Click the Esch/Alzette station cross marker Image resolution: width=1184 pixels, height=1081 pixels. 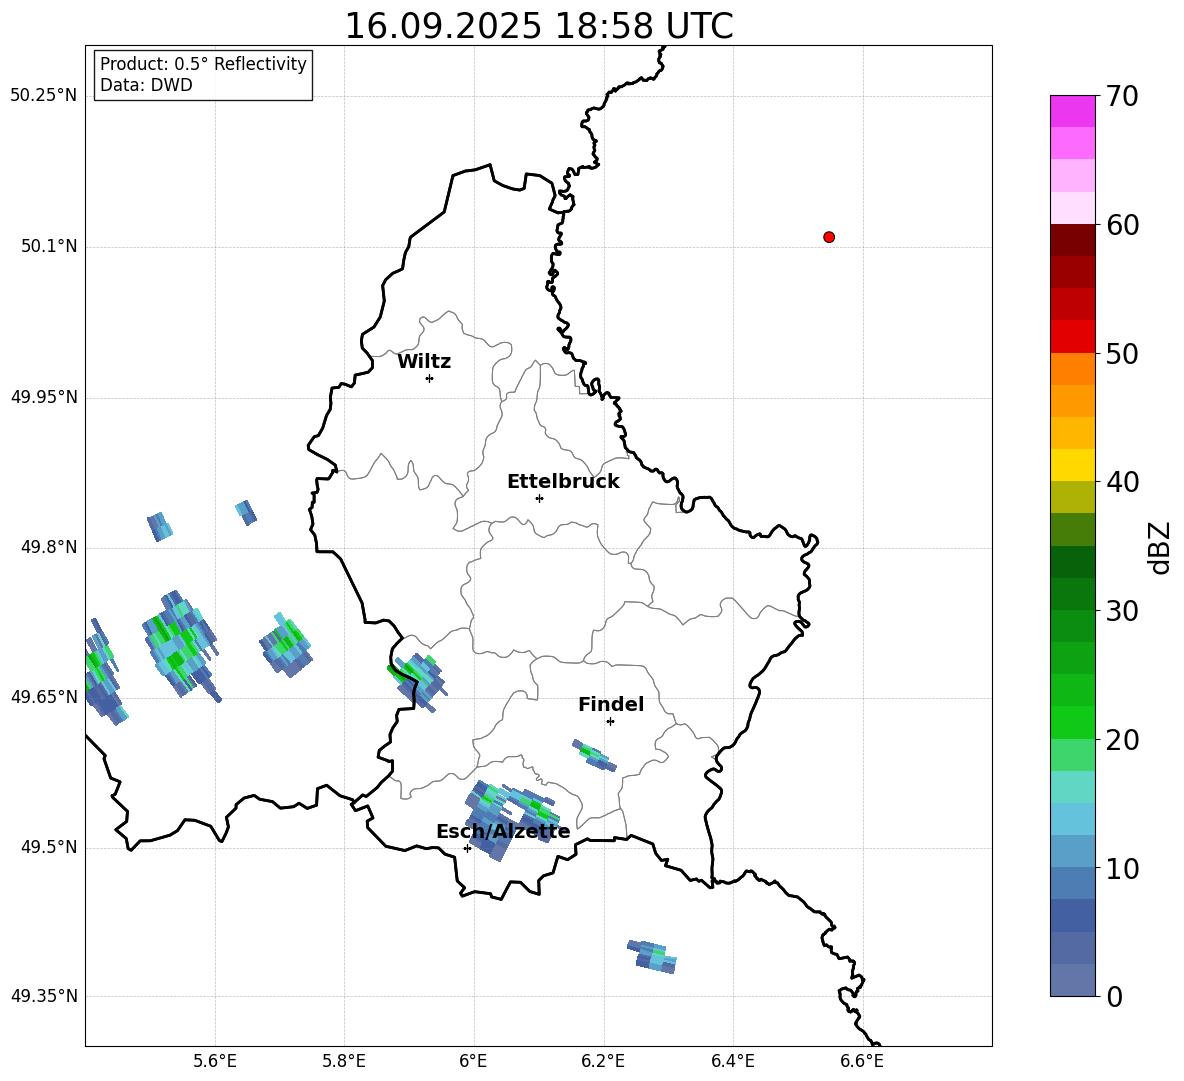click(x=467, y=848)
